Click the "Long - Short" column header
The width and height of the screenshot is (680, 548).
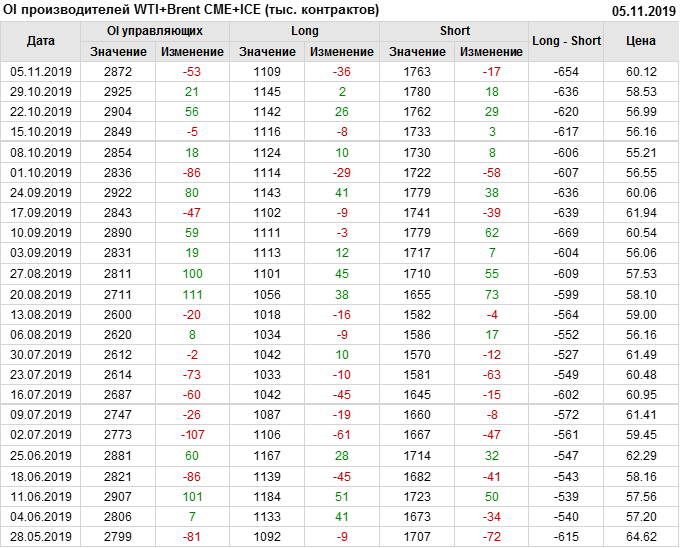[566, 41]
